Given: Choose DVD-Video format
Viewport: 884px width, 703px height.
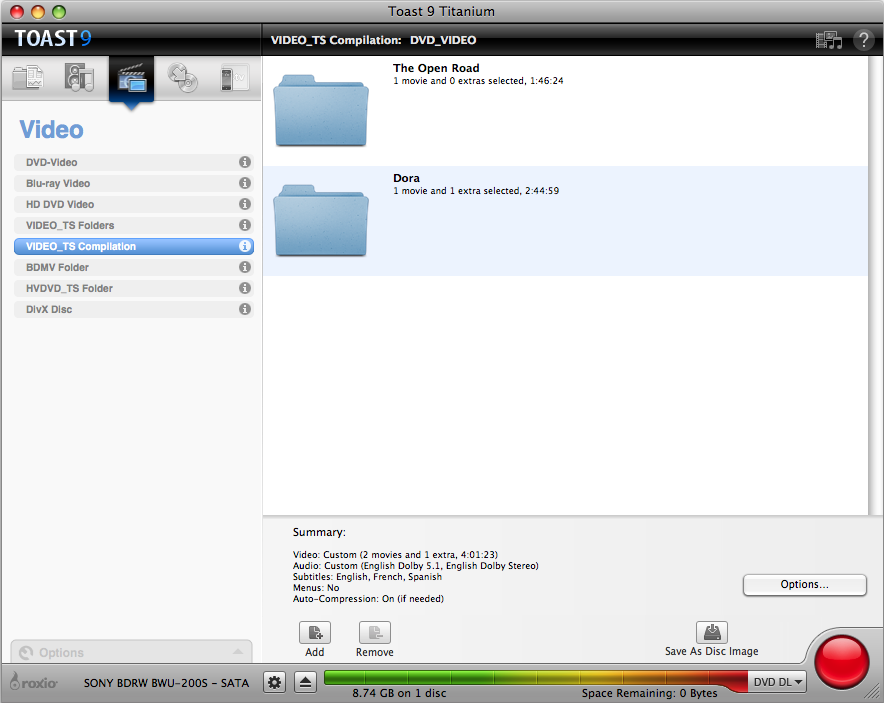Looking at the screenshot, I should click(134, 162).
